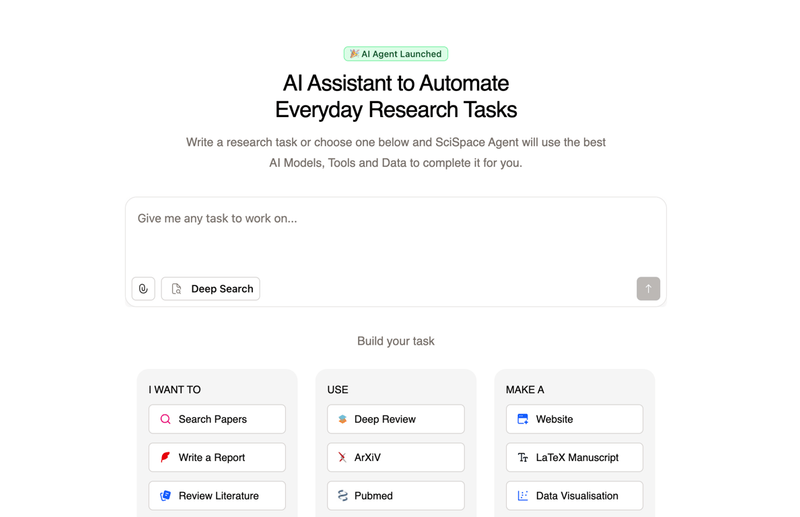
Task: Select ArXiV source
Action: click(396, 457)
